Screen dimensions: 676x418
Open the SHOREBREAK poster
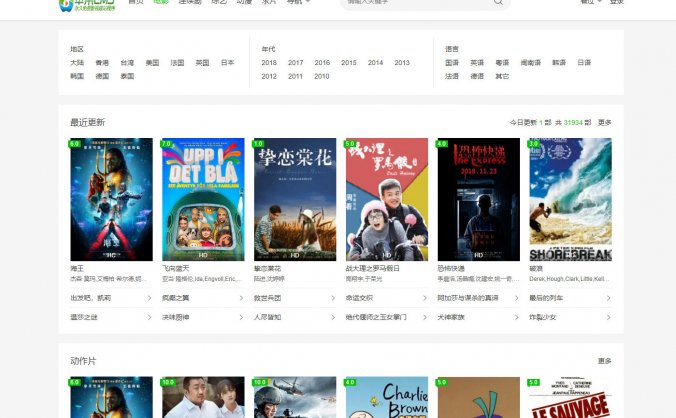click(x=570, y=200)
